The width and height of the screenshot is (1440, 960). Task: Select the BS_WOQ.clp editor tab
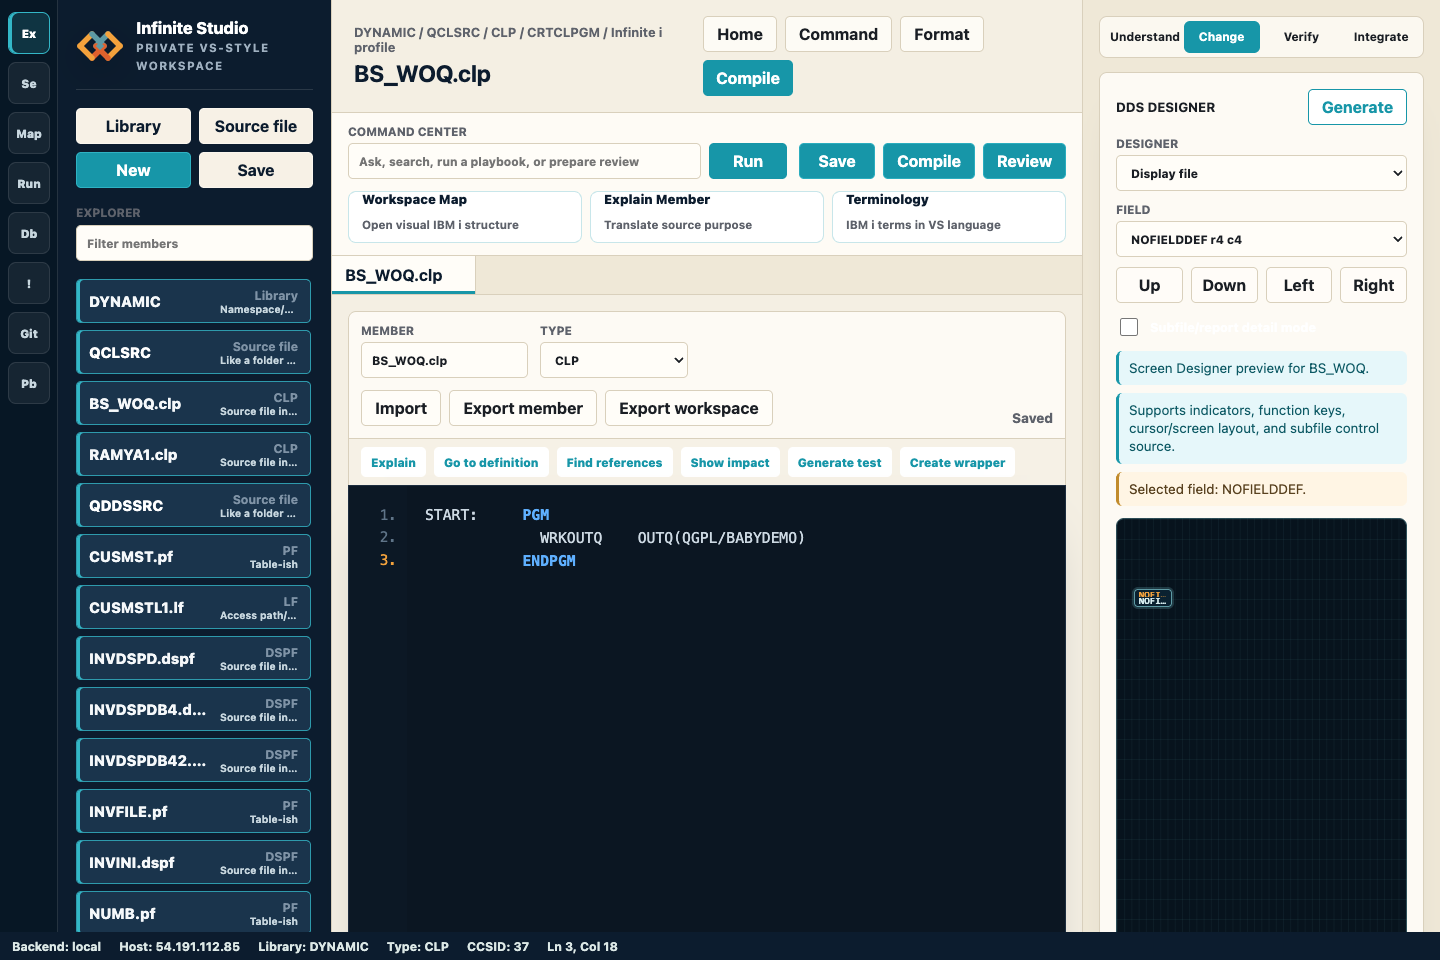point(403,275)
